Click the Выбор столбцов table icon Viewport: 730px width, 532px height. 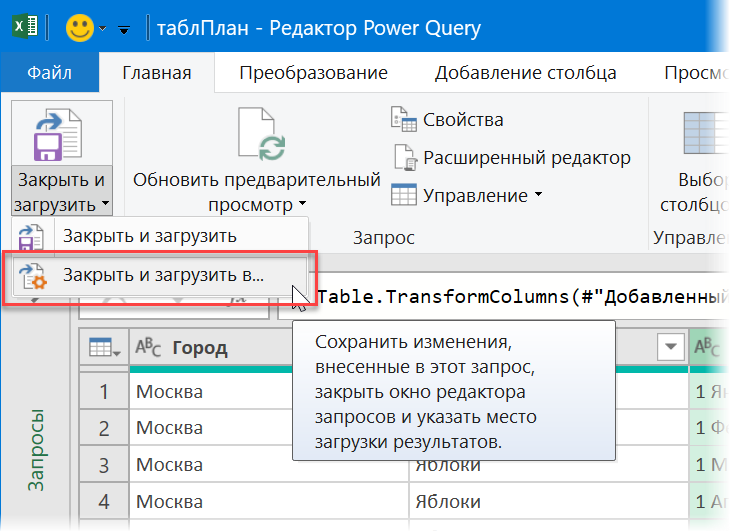coord(705,133)
